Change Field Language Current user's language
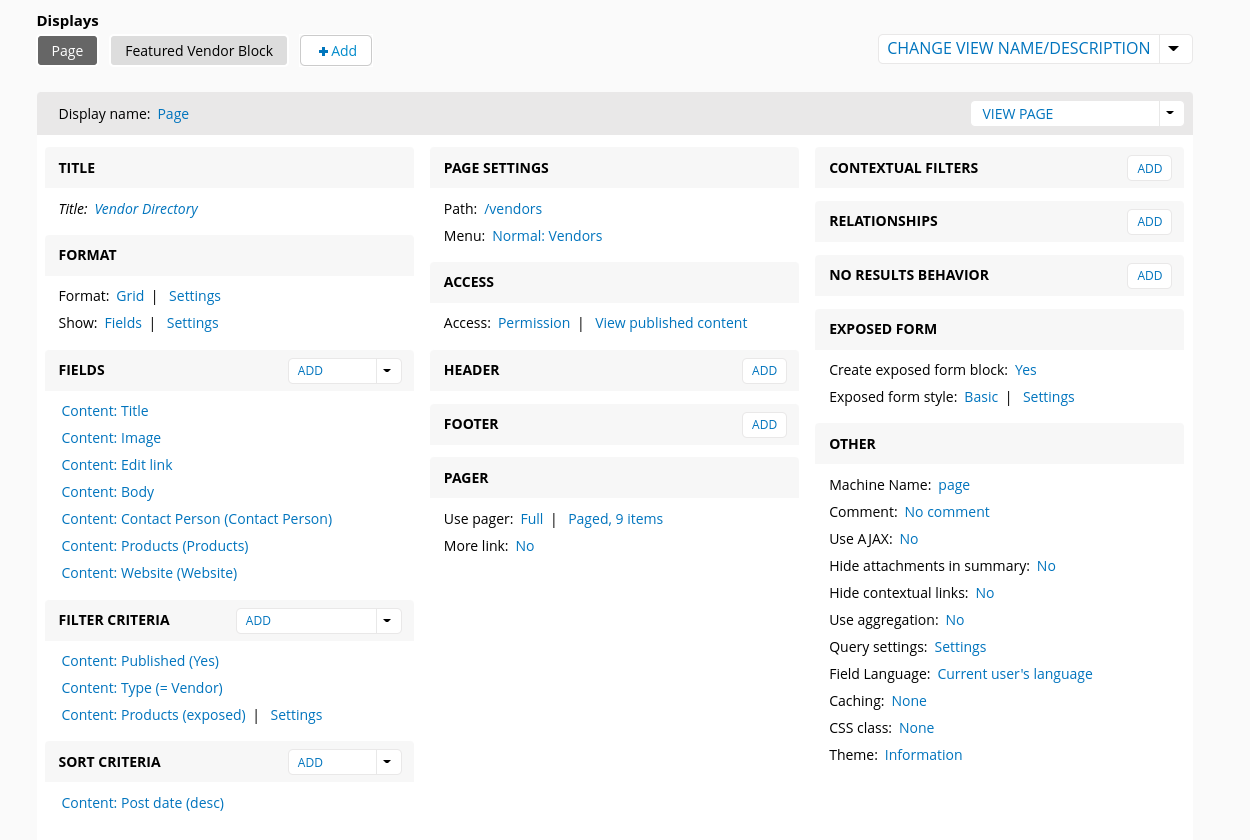 [1015, 674]
